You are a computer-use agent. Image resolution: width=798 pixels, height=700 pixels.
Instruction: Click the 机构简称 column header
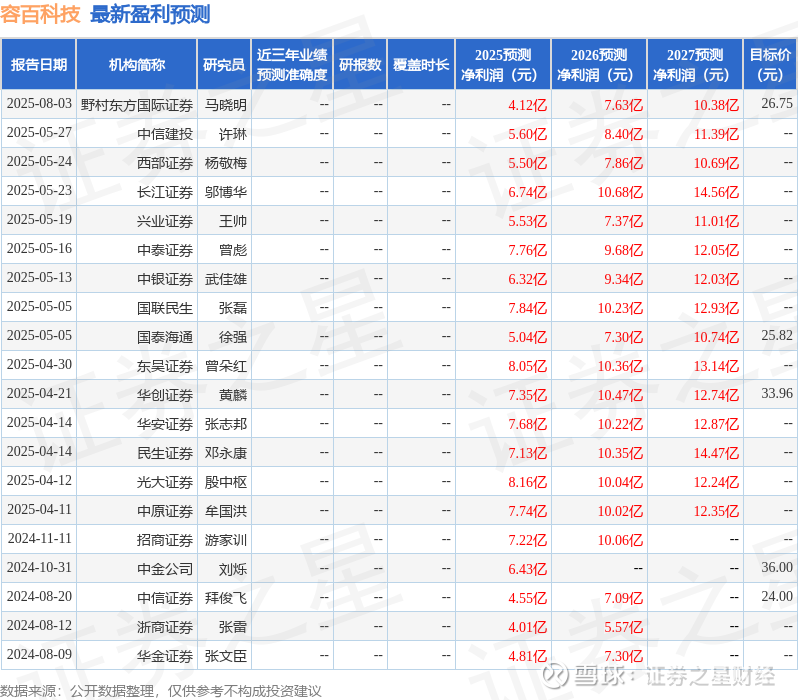click(136, 65)
